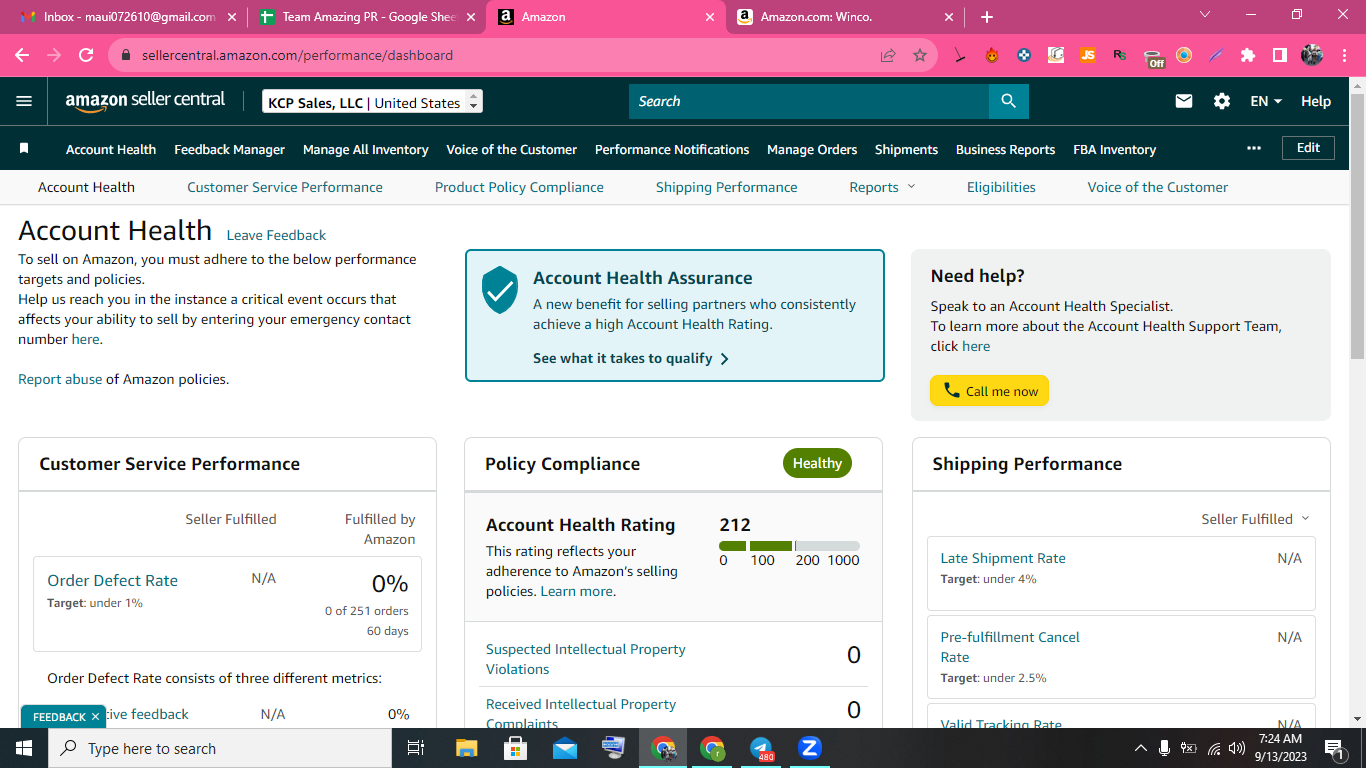Open File Explorer from the taskbar
The width and height of the screenshot is (1366, 768).
(467, 748)
